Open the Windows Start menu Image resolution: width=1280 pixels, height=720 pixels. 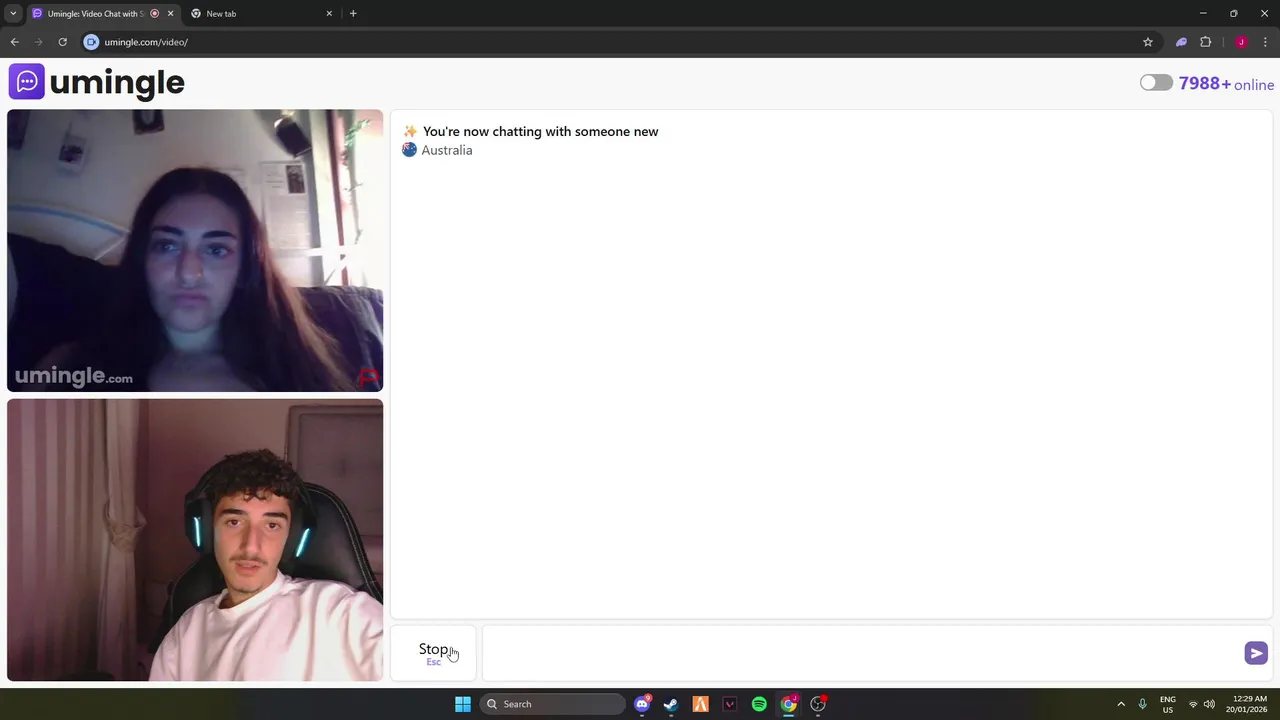pyautogui.click(x=463, y=704)
